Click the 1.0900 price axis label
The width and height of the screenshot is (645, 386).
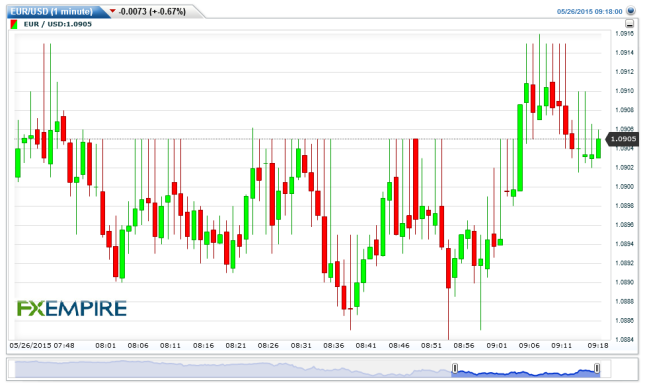coord(624,186)
